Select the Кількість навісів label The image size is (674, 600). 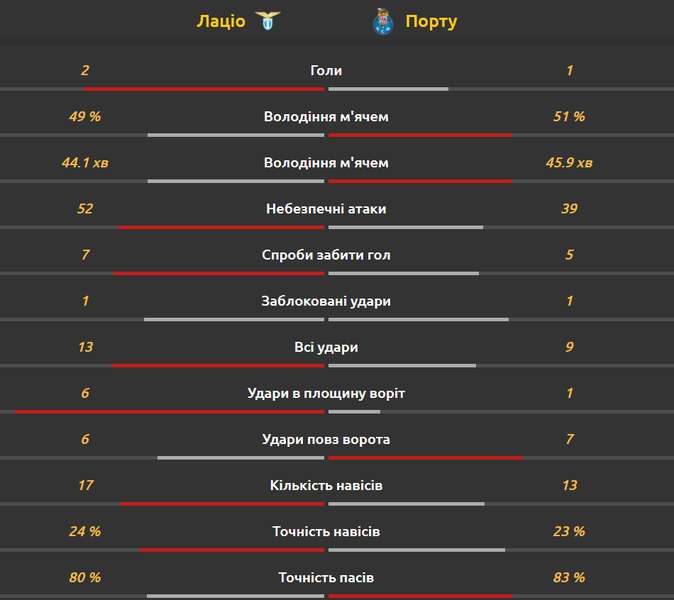(x=326, y=485)
